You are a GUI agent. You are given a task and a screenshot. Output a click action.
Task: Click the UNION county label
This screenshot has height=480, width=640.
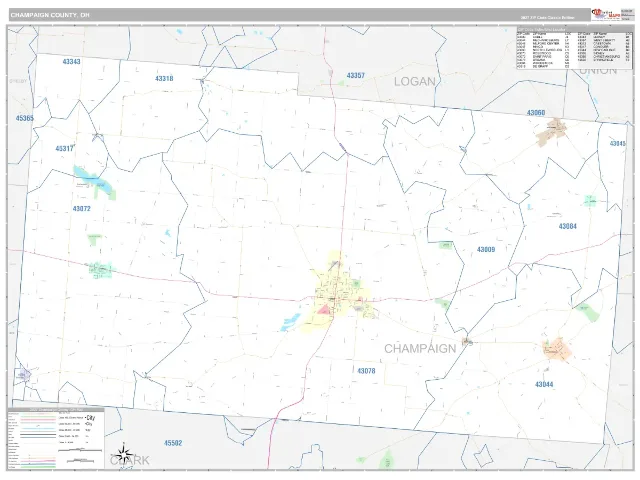598,71
